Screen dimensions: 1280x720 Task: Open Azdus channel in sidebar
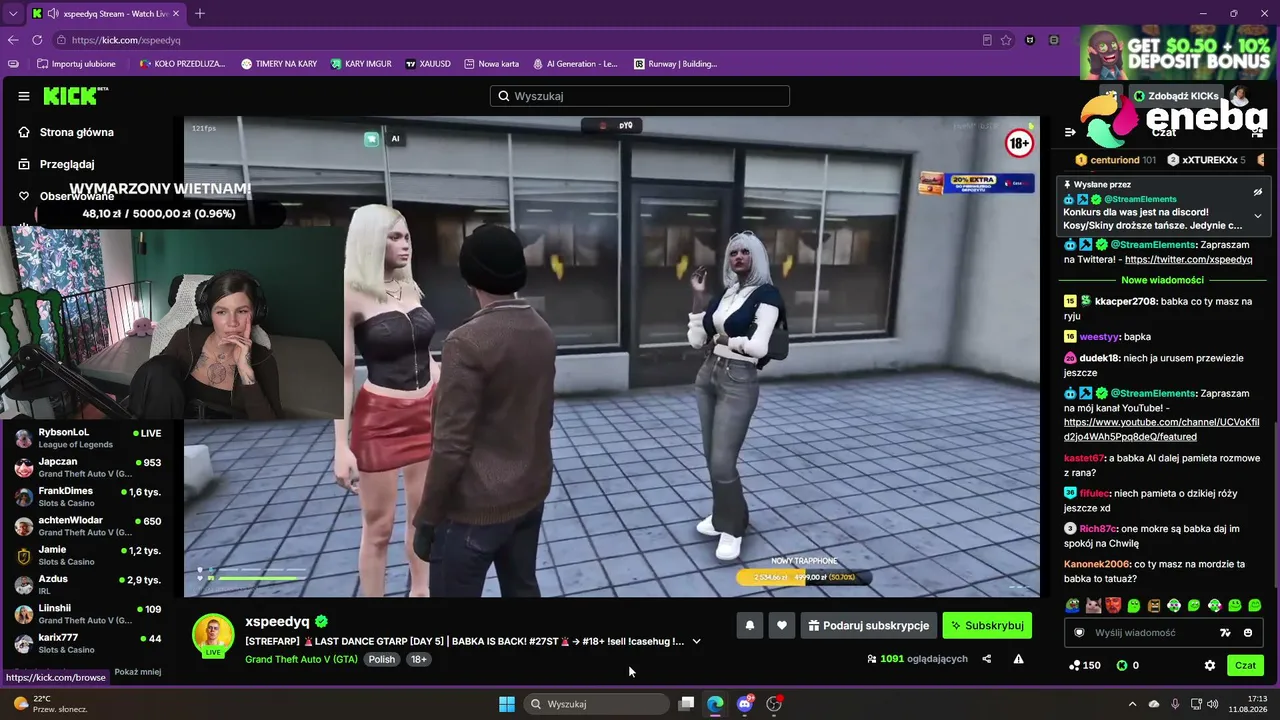click(88, 584)
